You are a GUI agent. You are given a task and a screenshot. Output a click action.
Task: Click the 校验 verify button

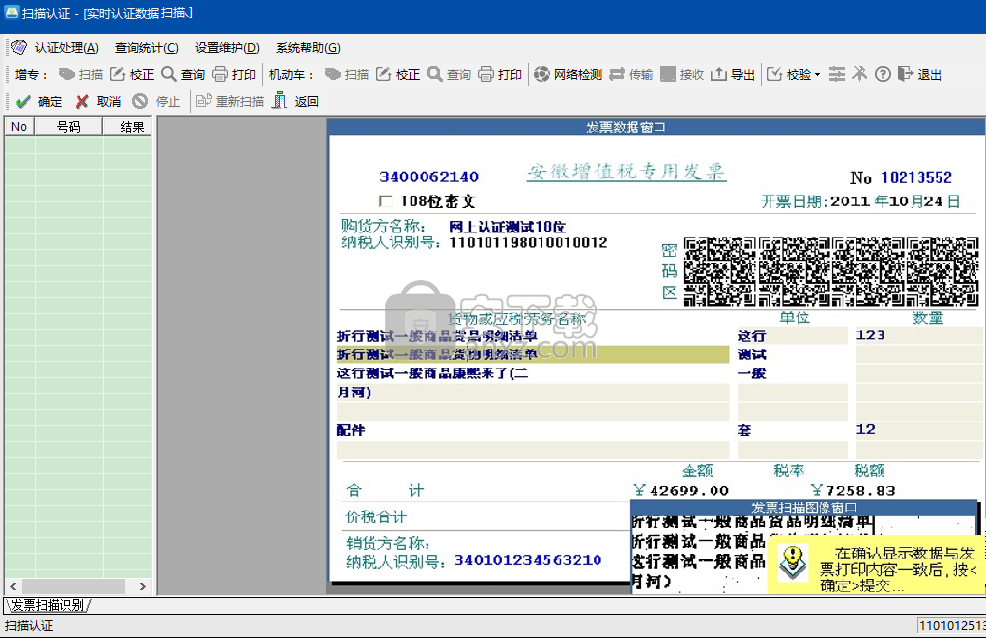789,74
